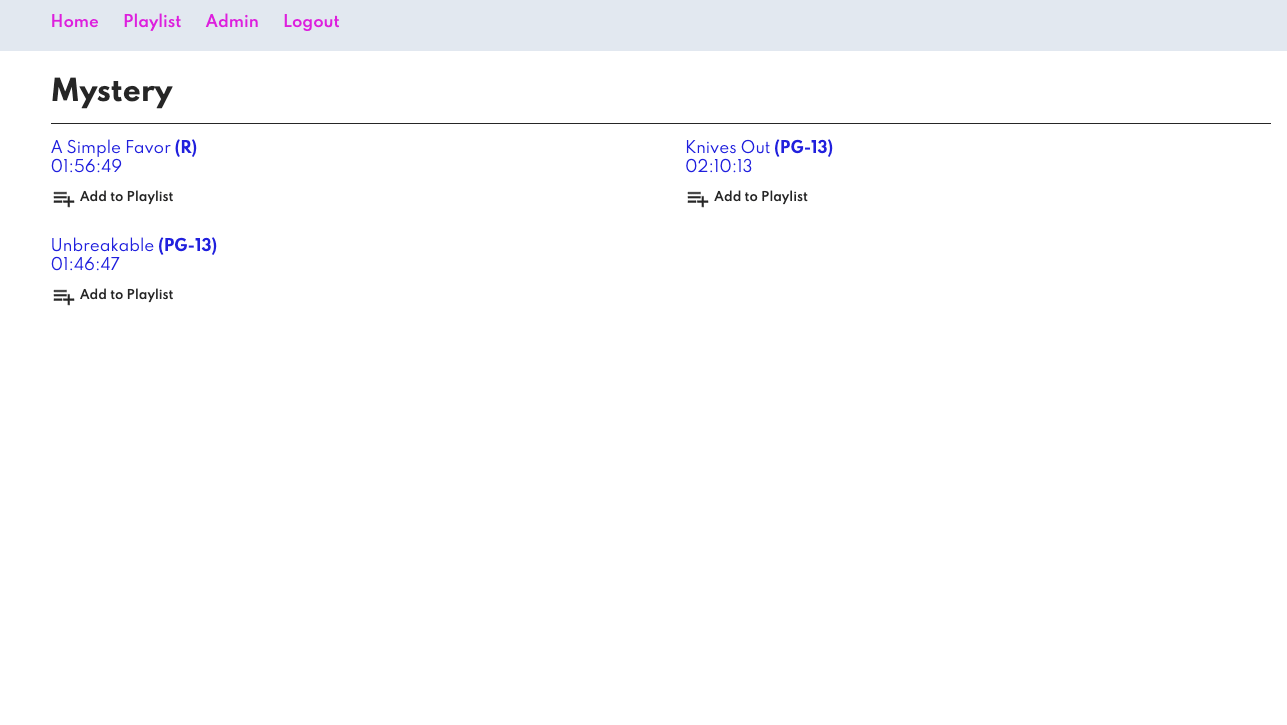Open the A Simple Favor movie link
This screenshot has width=1287, height=725.
[110, 148]
